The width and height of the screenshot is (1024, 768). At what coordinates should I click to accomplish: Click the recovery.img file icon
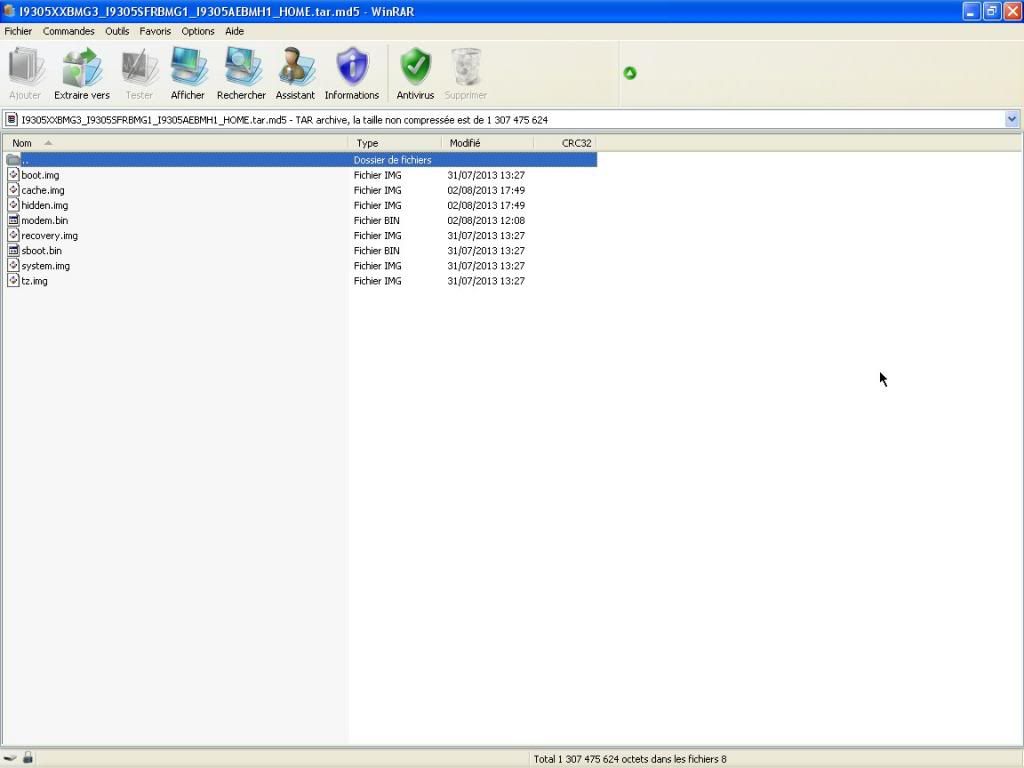pyautogui.click(x=13, y=235)
